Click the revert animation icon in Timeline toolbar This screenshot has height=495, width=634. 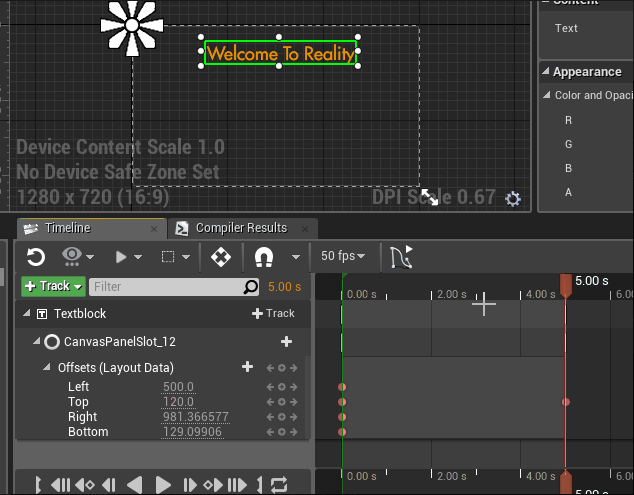[x=35, y=257]
